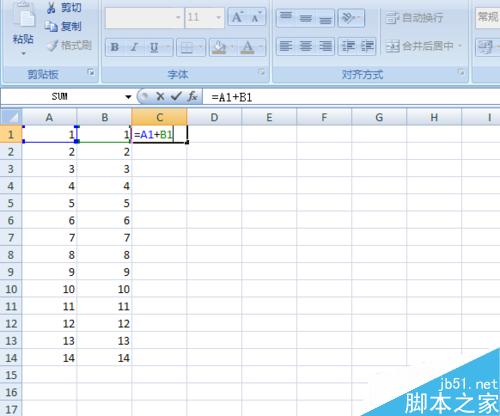The image size is (500, 416).
Task: Toggle bottom vertical alignment
Action: coord(325,17)
